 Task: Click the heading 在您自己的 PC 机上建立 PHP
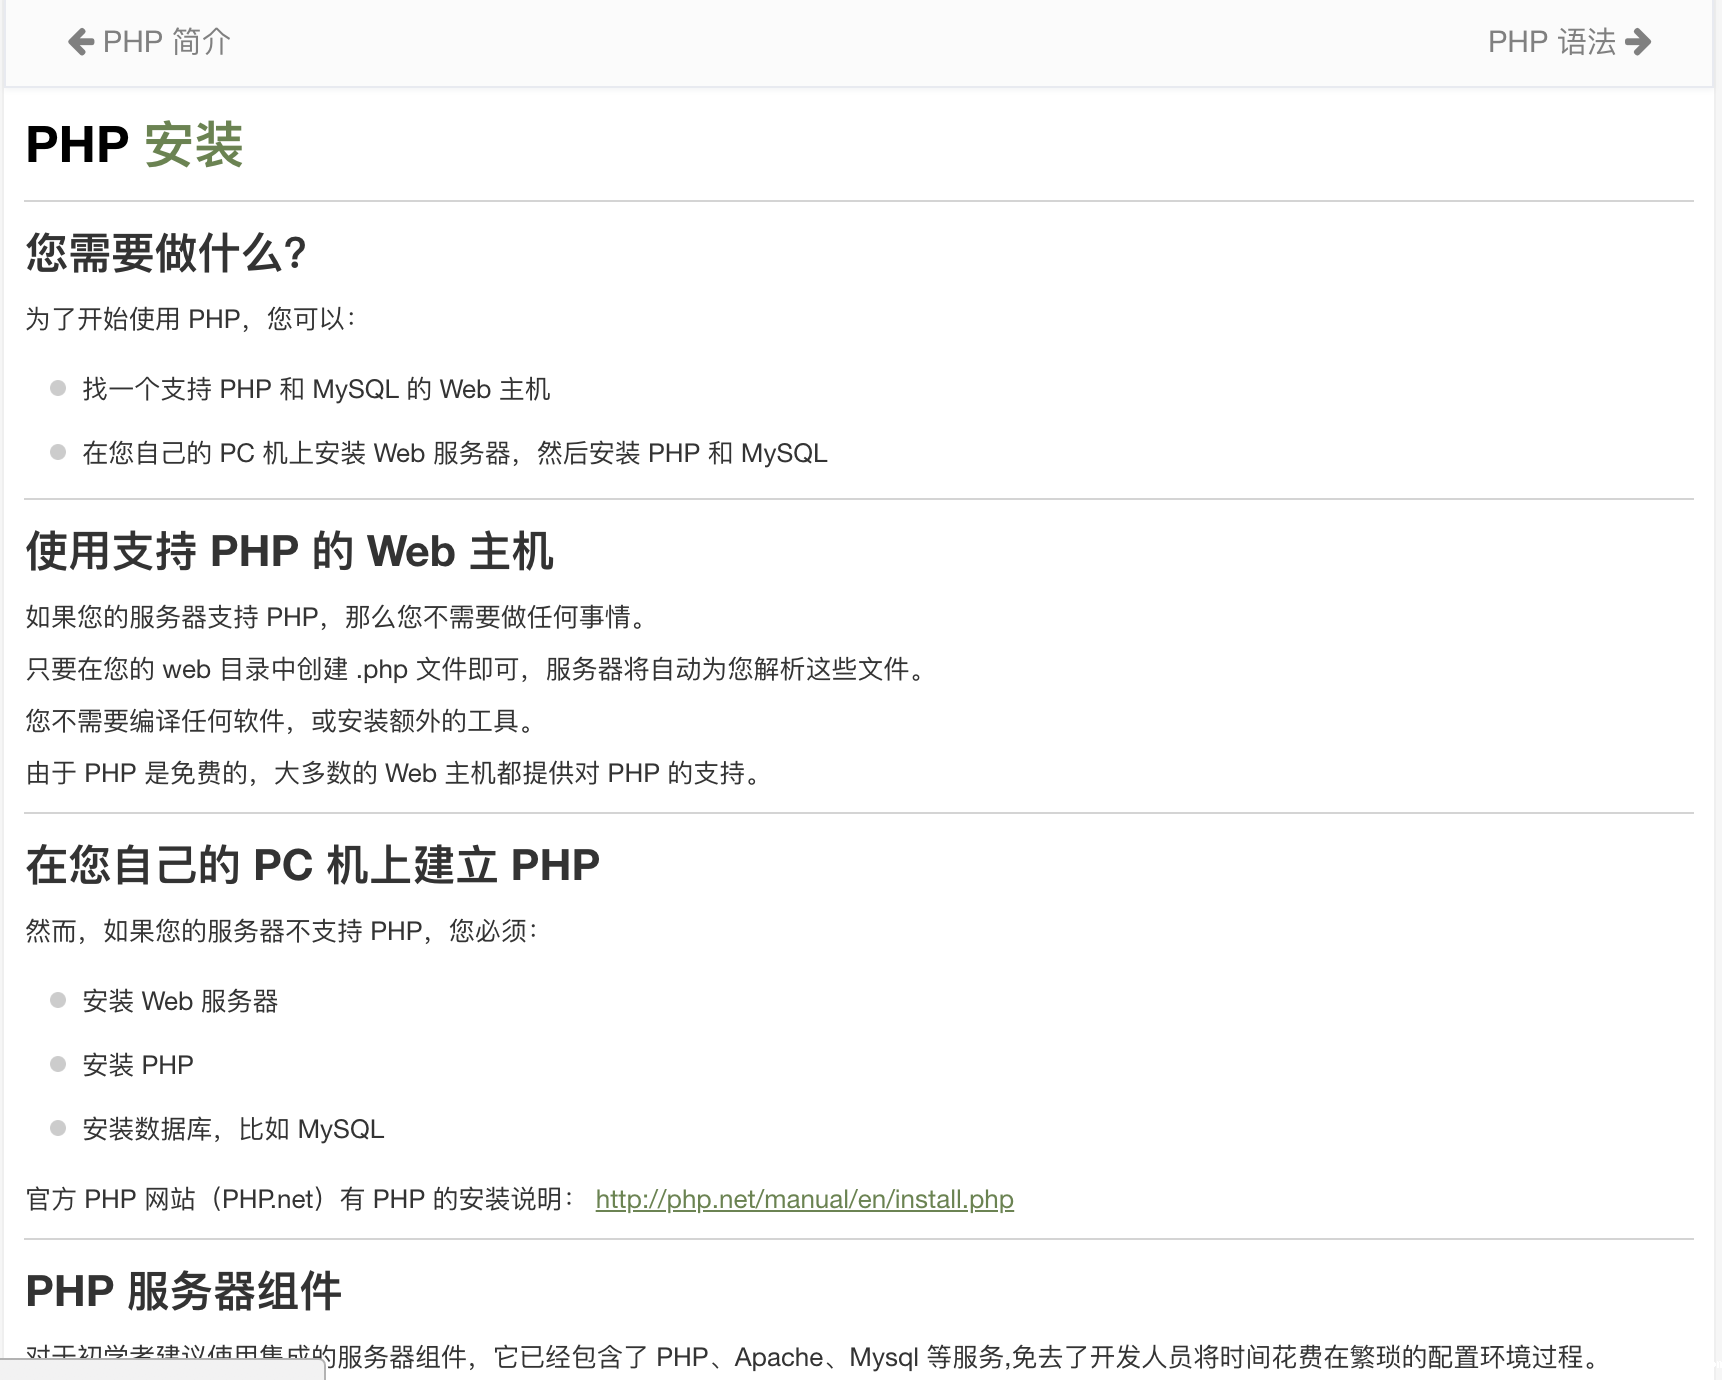pos(312,865)
